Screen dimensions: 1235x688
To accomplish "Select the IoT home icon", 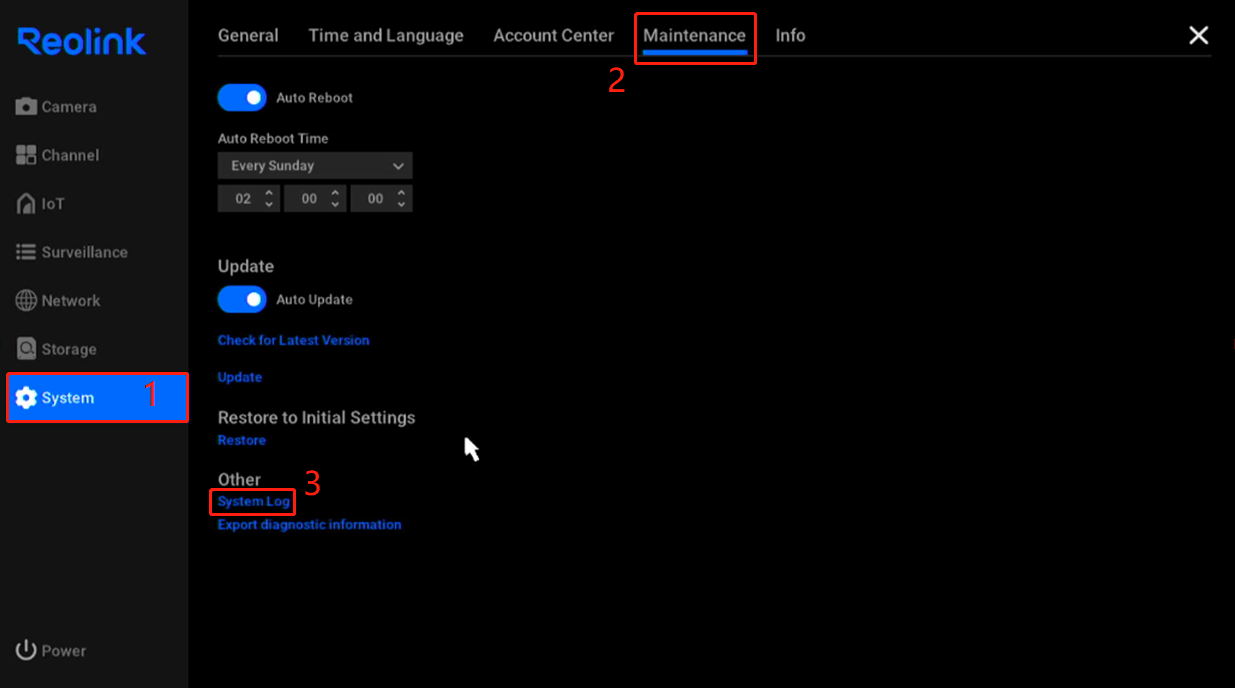I will coord(26,204).
